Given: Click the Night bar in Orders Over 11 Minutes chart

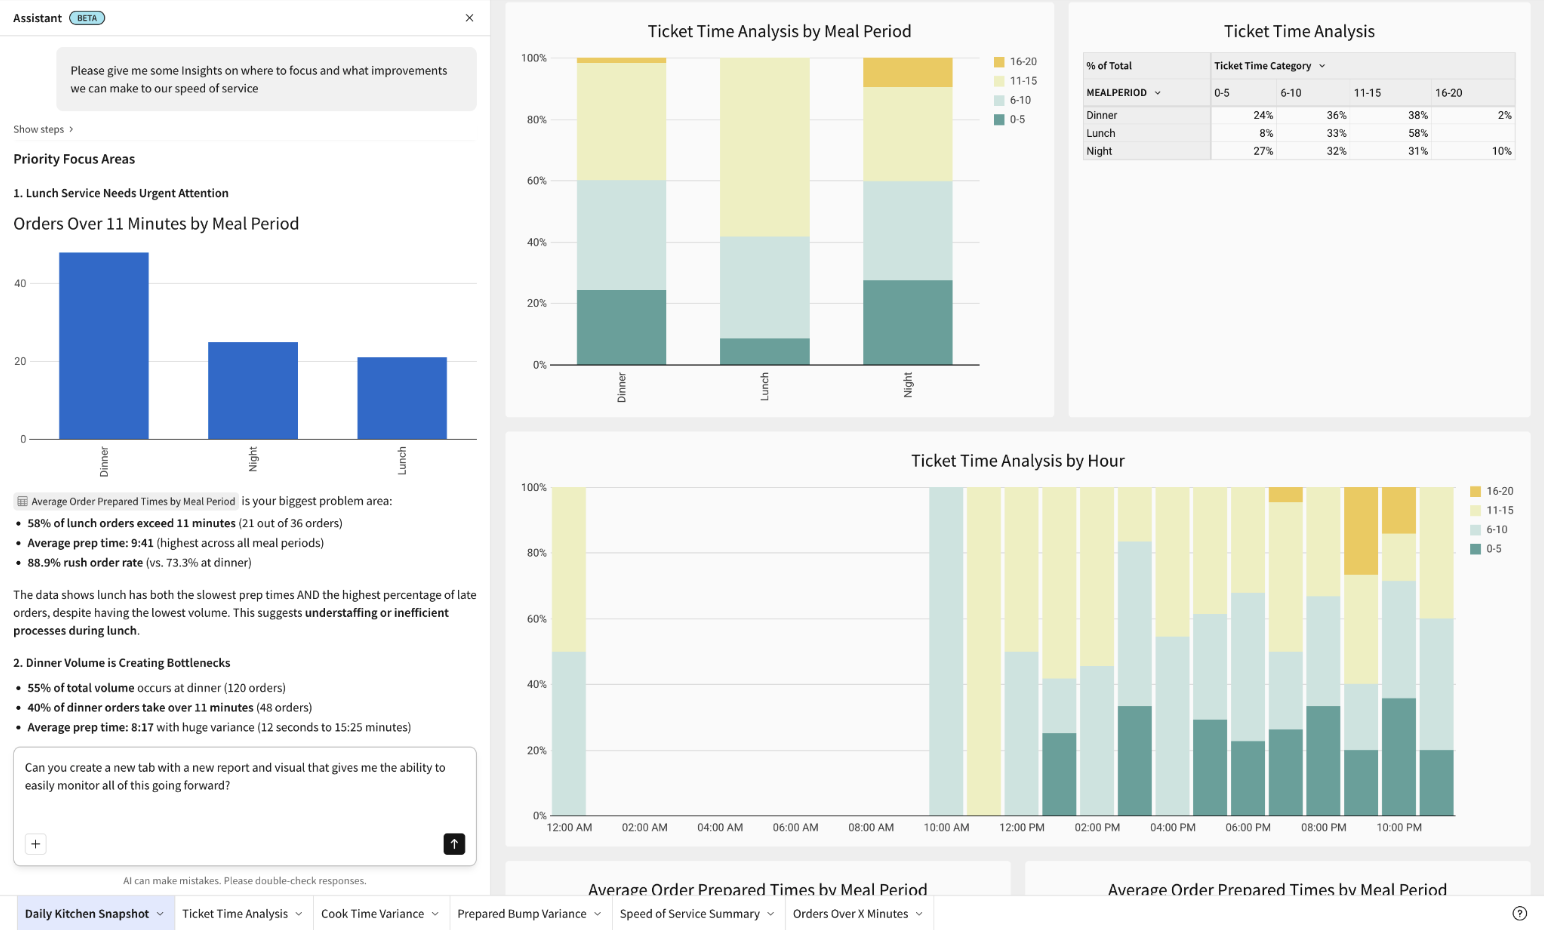Looking at the screenshot, I should click(x=253, y=391).
